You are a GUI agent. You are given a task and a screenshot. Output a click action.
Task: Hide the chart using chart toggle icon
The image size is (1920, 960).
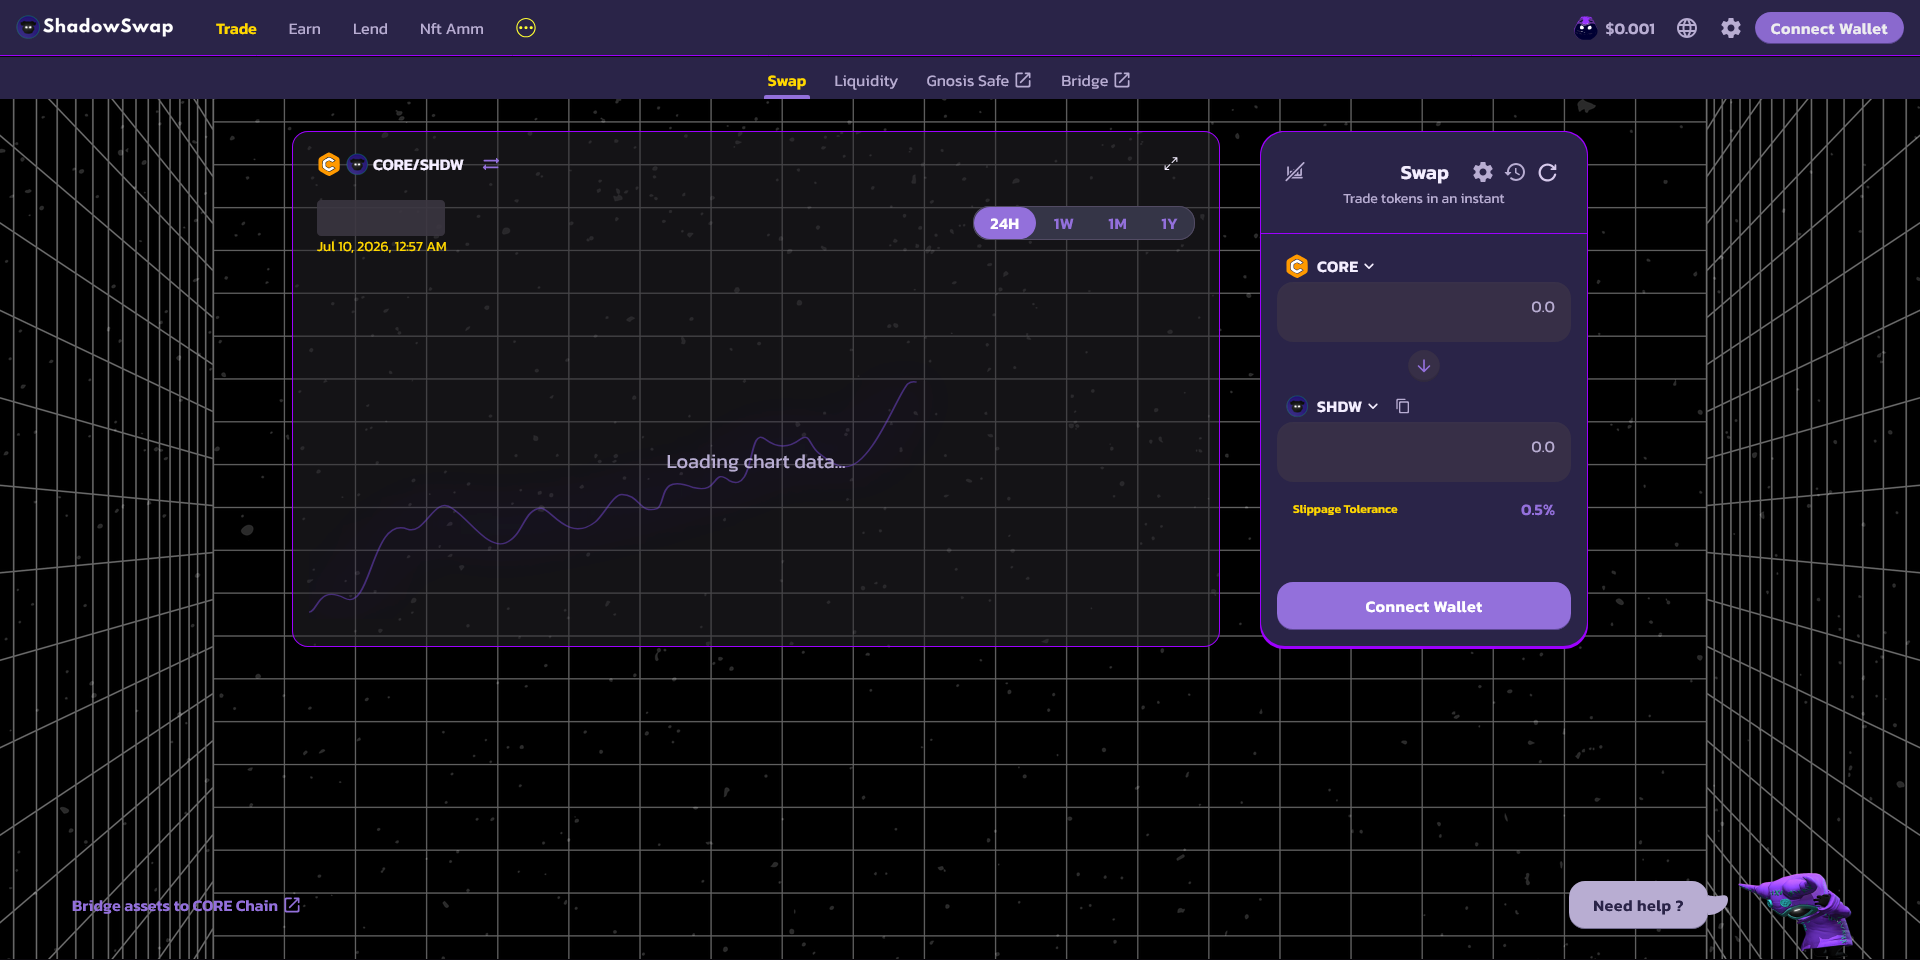coord(1294,172)
